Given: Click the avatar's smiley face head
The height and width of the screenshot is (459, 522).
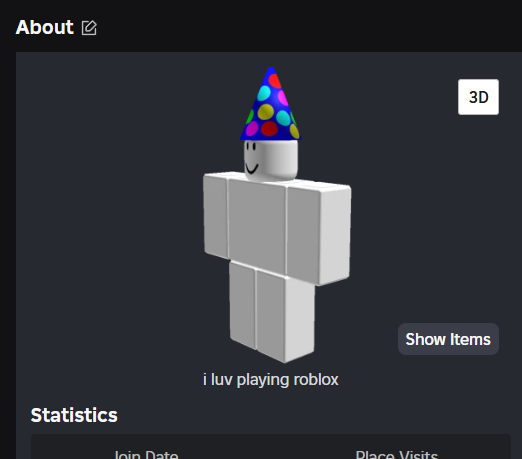Looking at the screenshot, I should [x=270, y=161].
